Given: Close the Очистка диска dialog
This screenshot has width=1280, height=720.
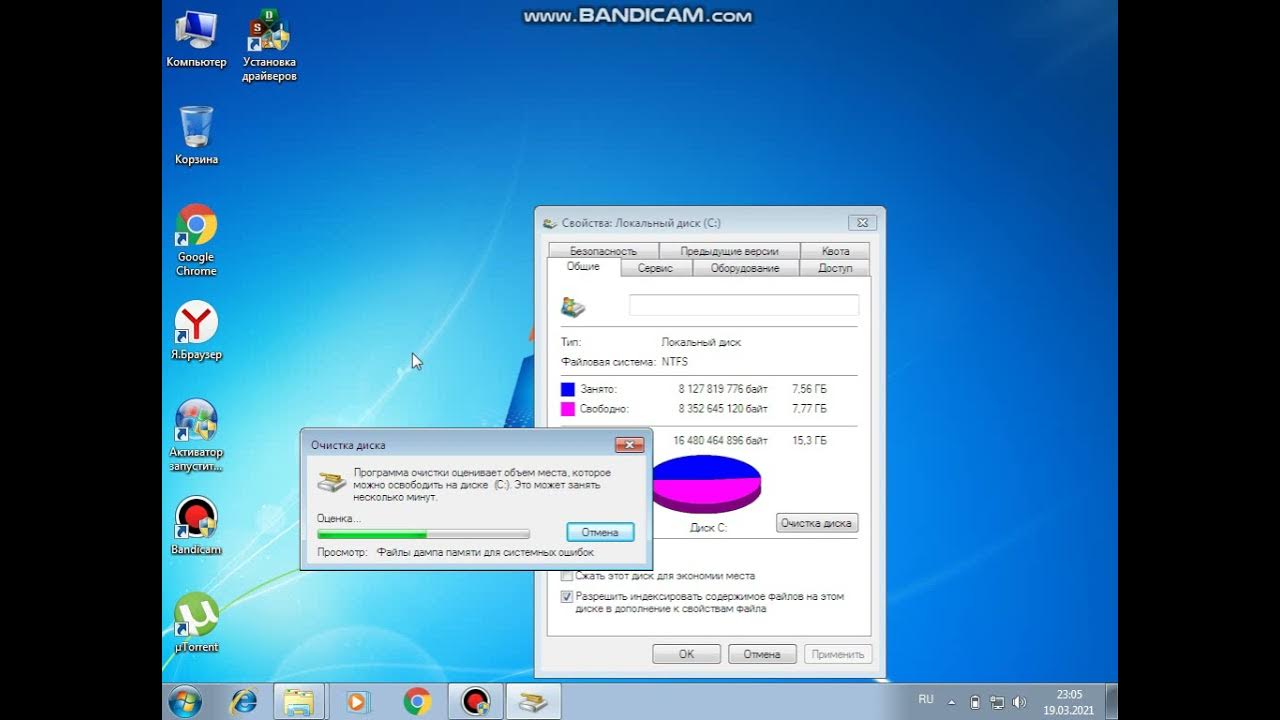Looking at the screenshot, I should (629, 444).
